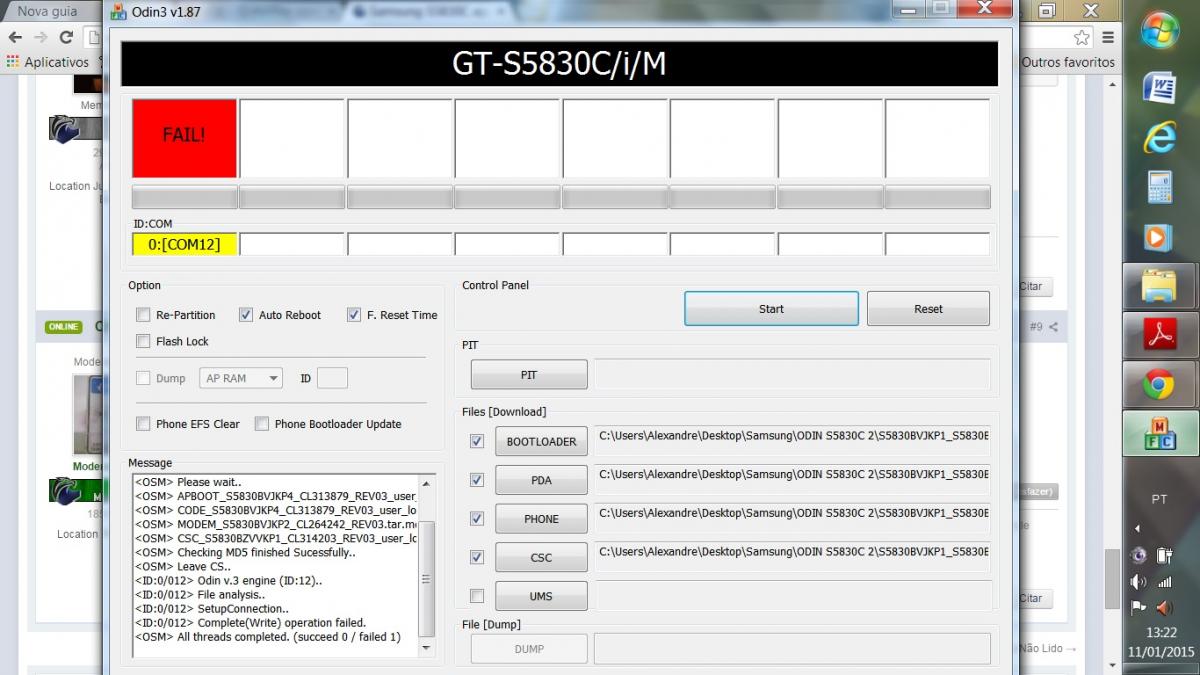This screenshot has width=1200, height=675.
Task: Untick the checkbox beside PDA button
Action: click(x=477, y=480)
